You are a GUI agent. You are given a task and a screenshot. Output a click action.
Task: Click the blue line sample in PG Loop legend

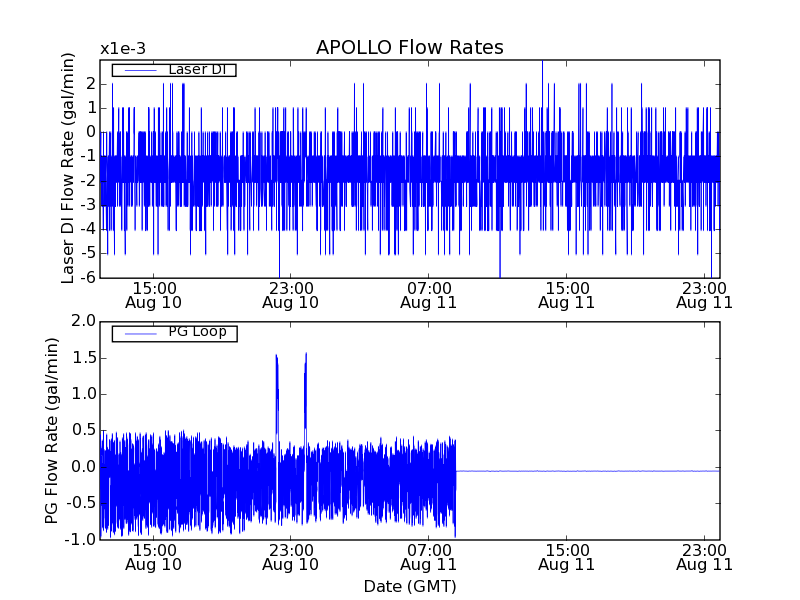[x=137, y=332]
